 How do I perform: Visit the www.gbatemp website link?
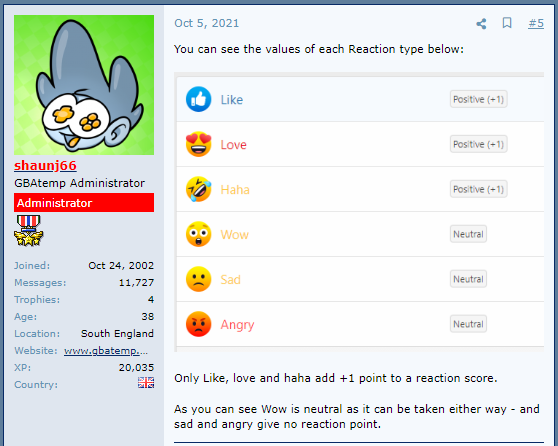pos(106,351)
